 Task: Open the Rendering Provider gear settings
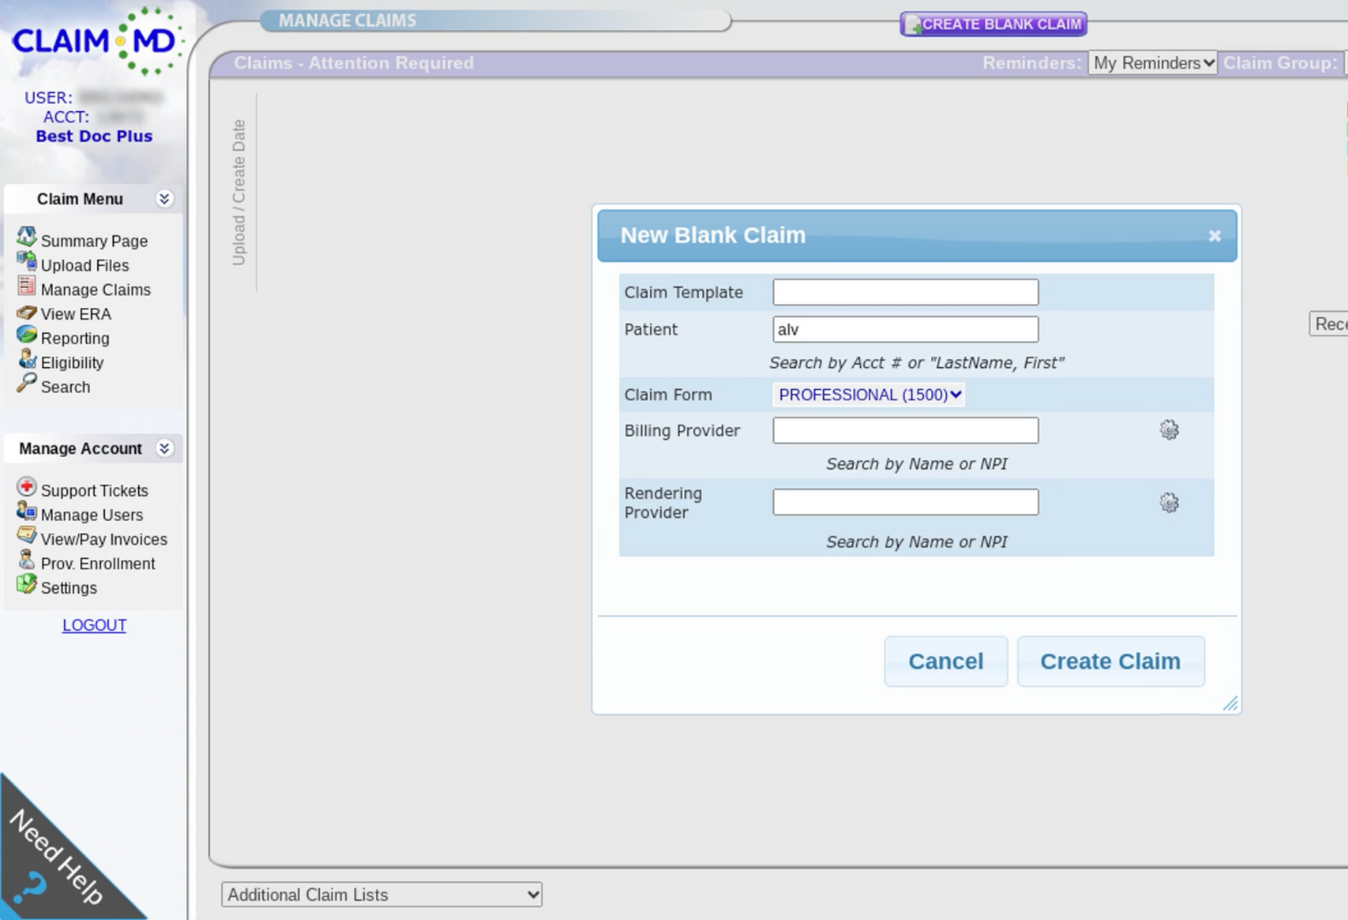1169,502
